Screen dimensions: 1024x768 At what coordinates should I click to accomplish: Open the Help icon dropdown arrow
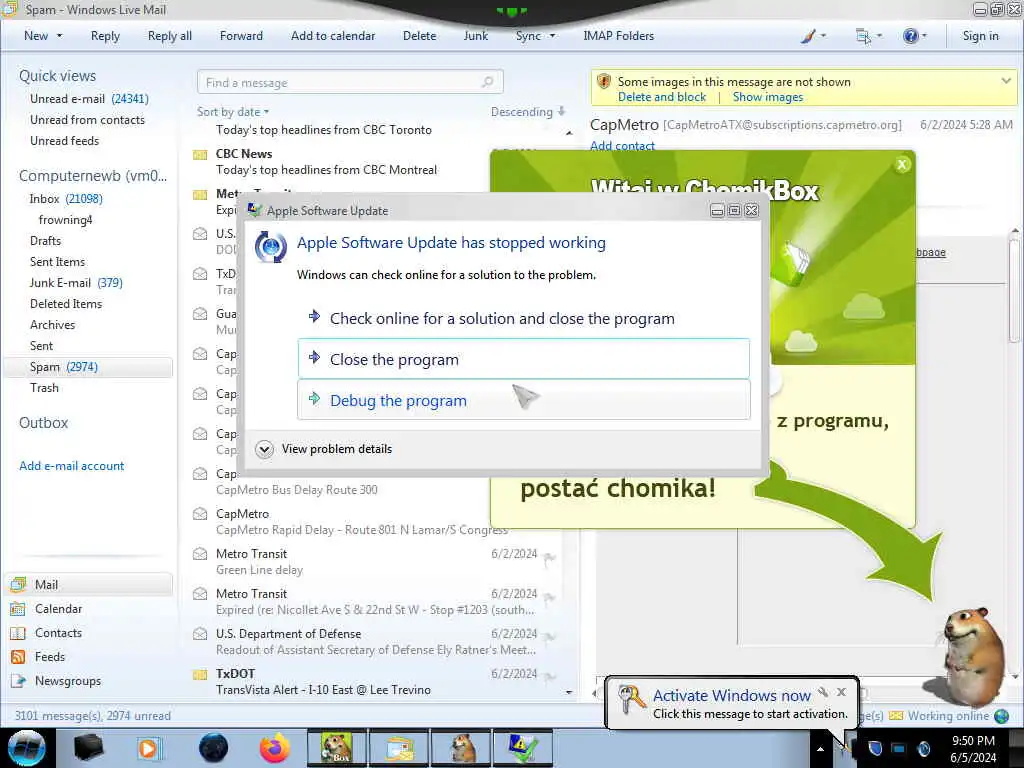(x=924, y=36)
